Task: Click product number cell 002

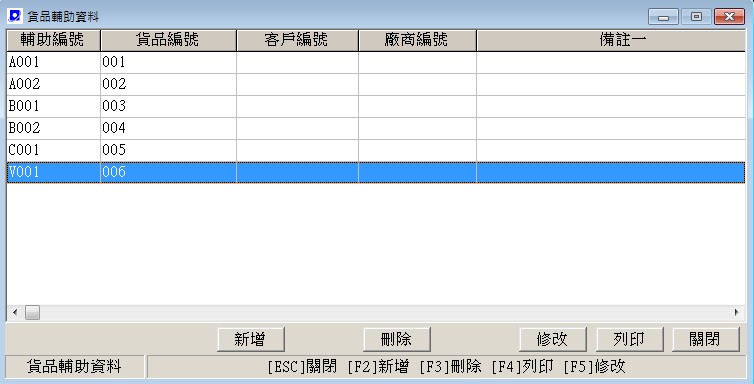Action: (168, 85)
